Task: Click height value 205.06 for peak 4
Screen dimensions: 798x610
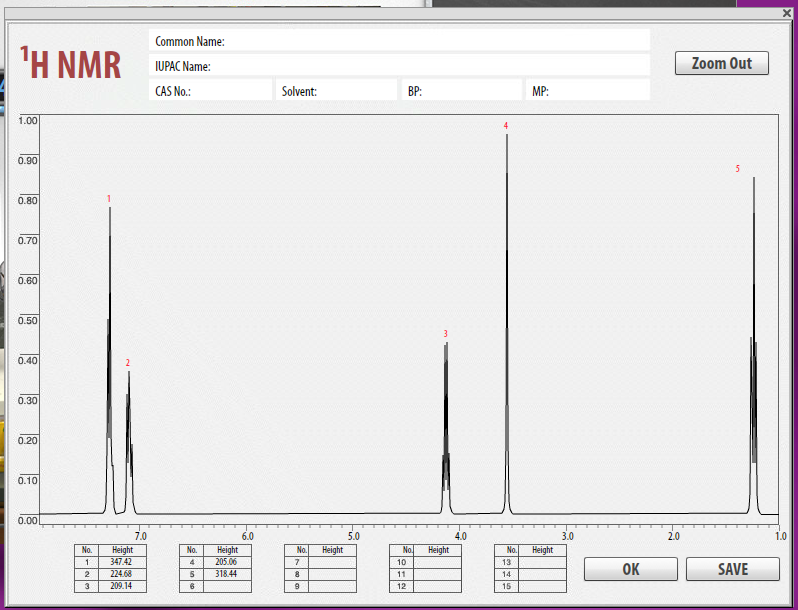Action: (227, 562)
